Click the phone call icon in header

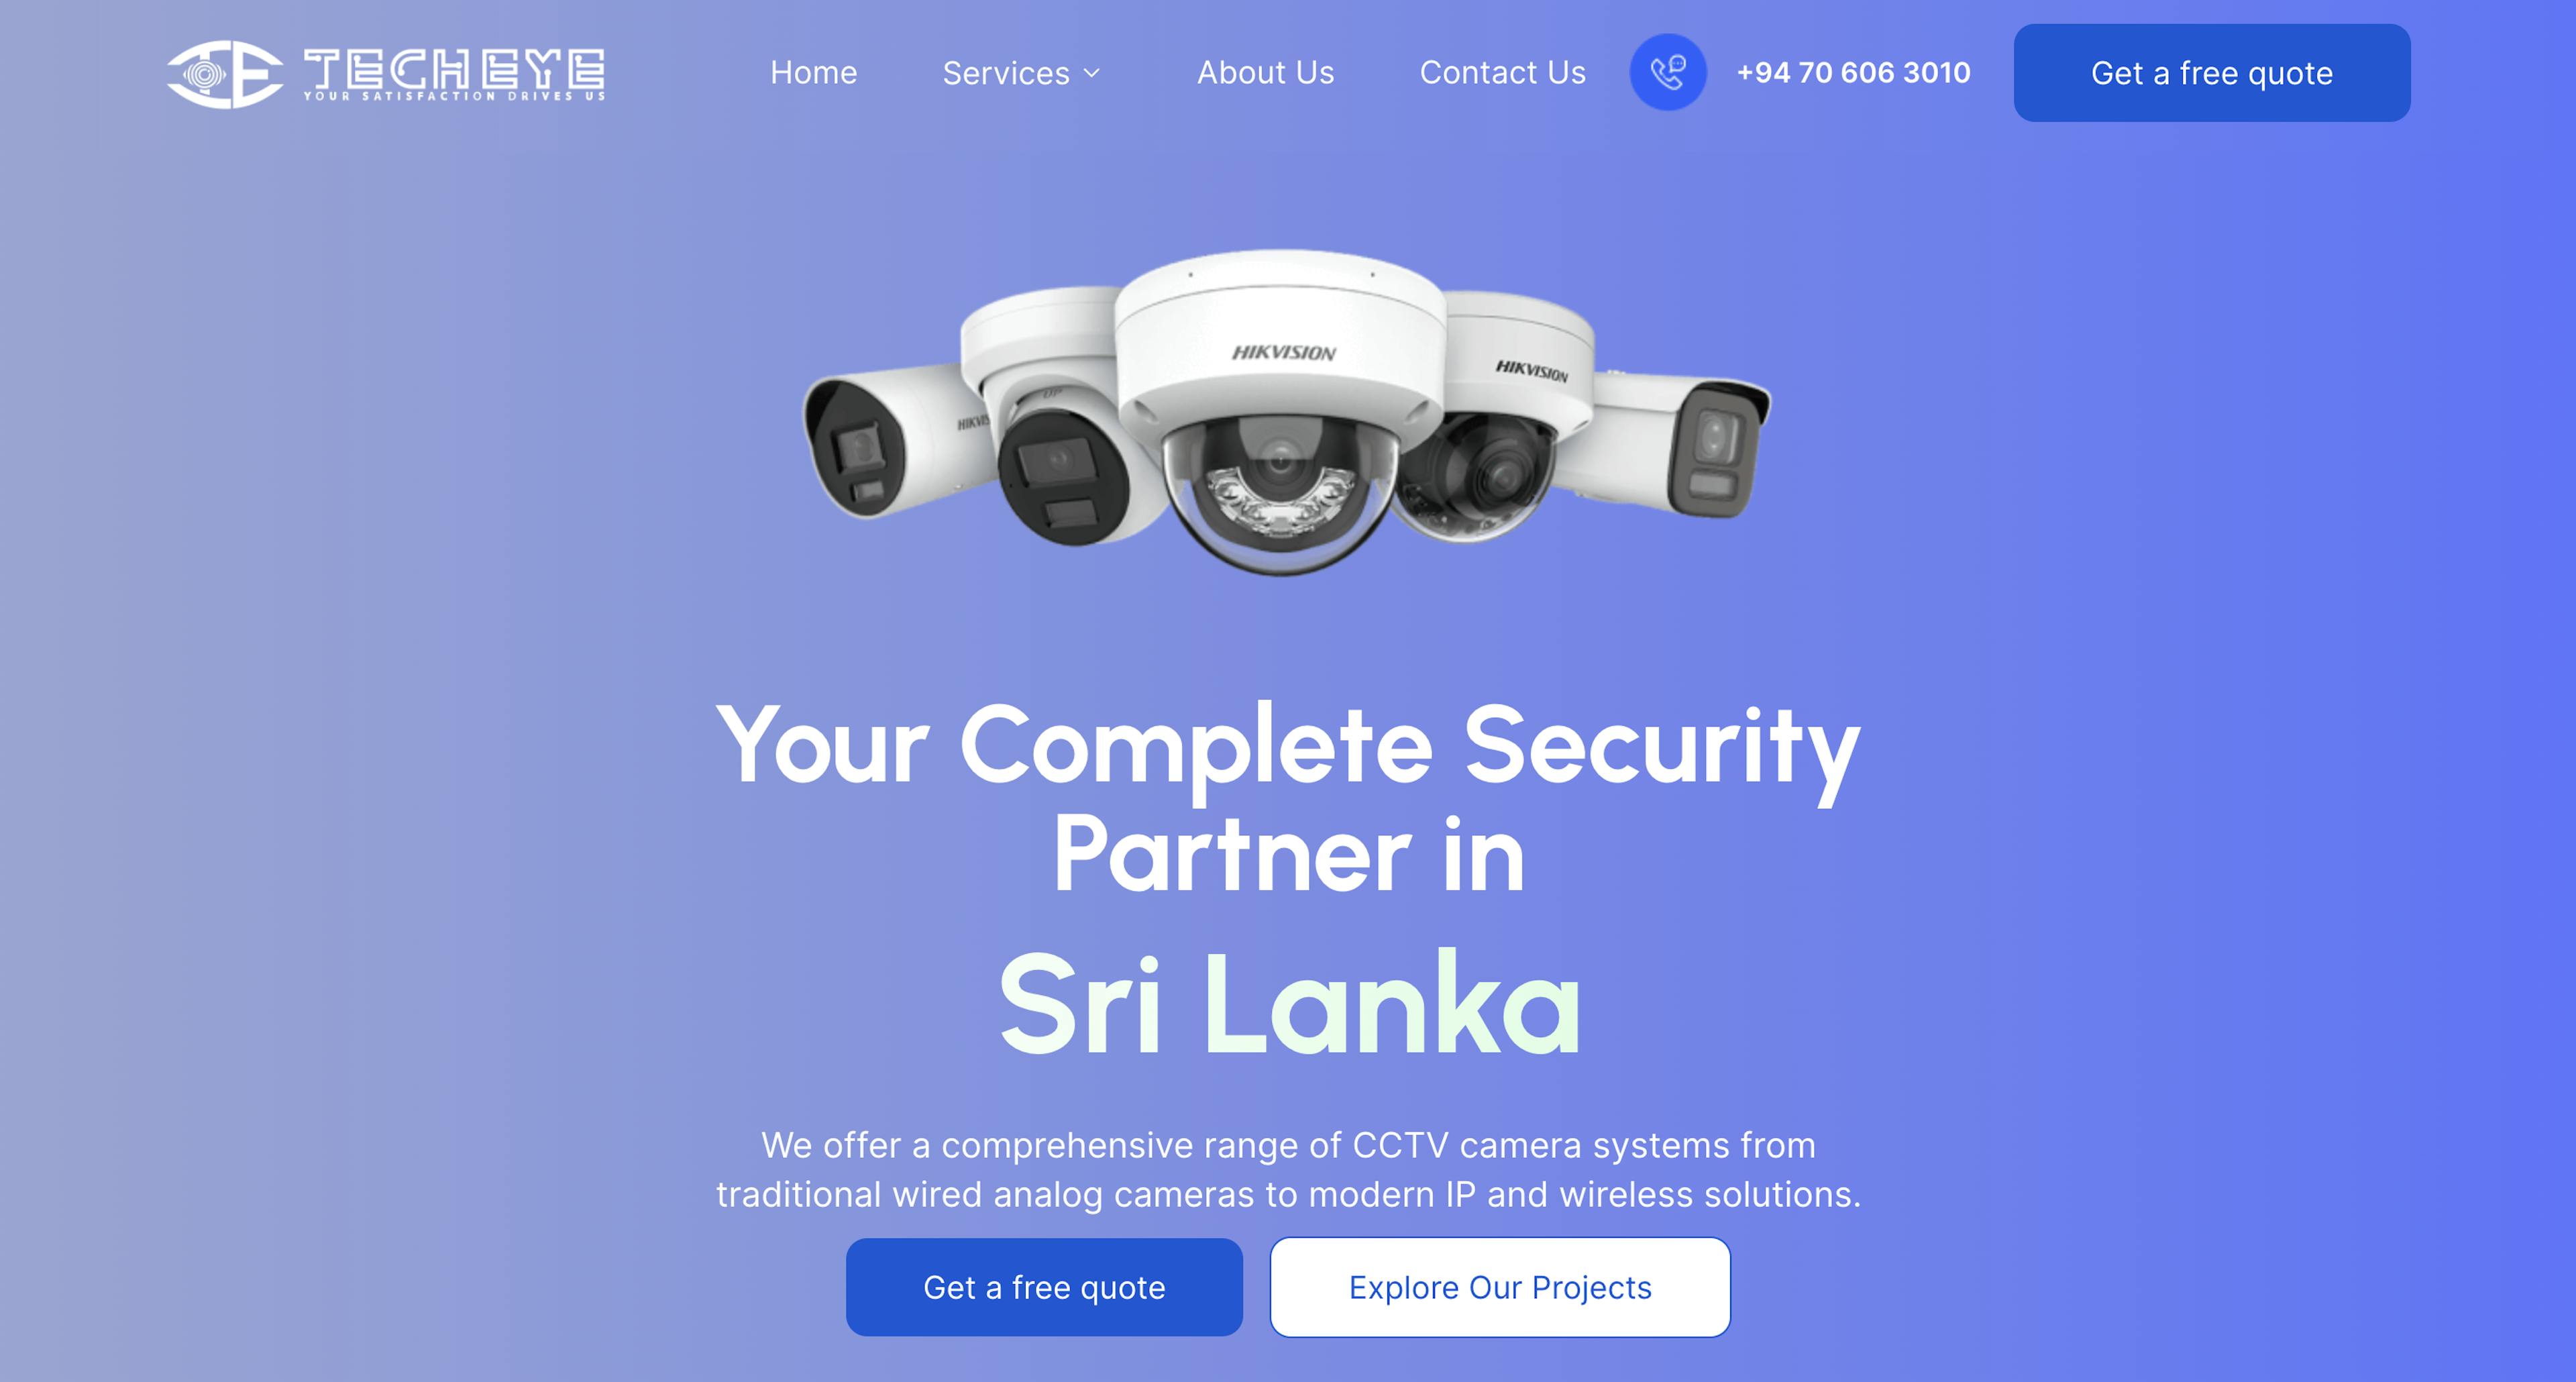tap(1667, 72)
